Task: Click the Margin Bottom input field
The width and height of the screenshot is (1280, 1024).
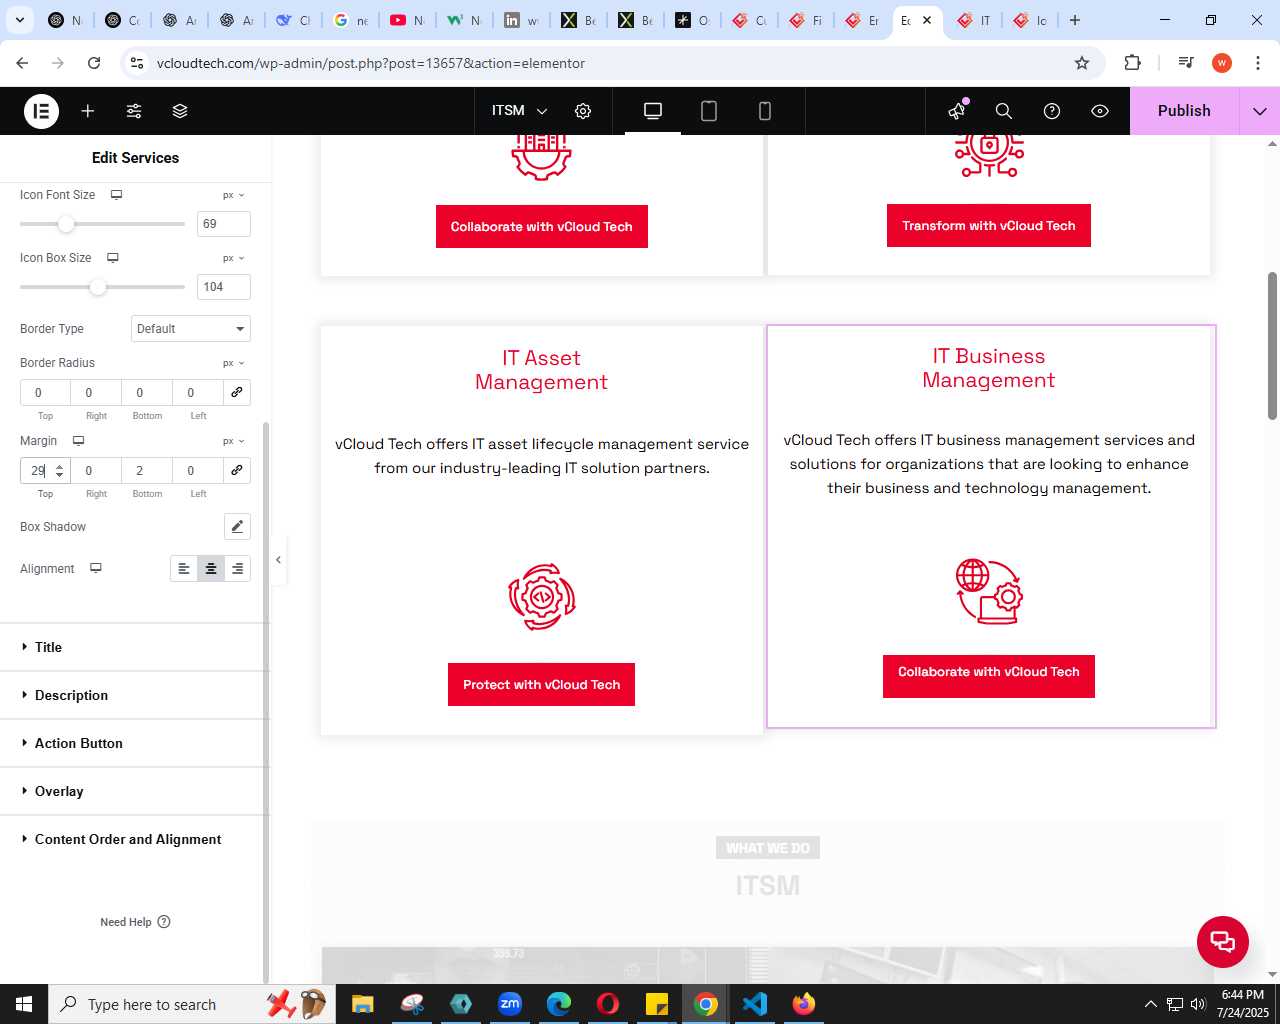Action: point(147,471)
